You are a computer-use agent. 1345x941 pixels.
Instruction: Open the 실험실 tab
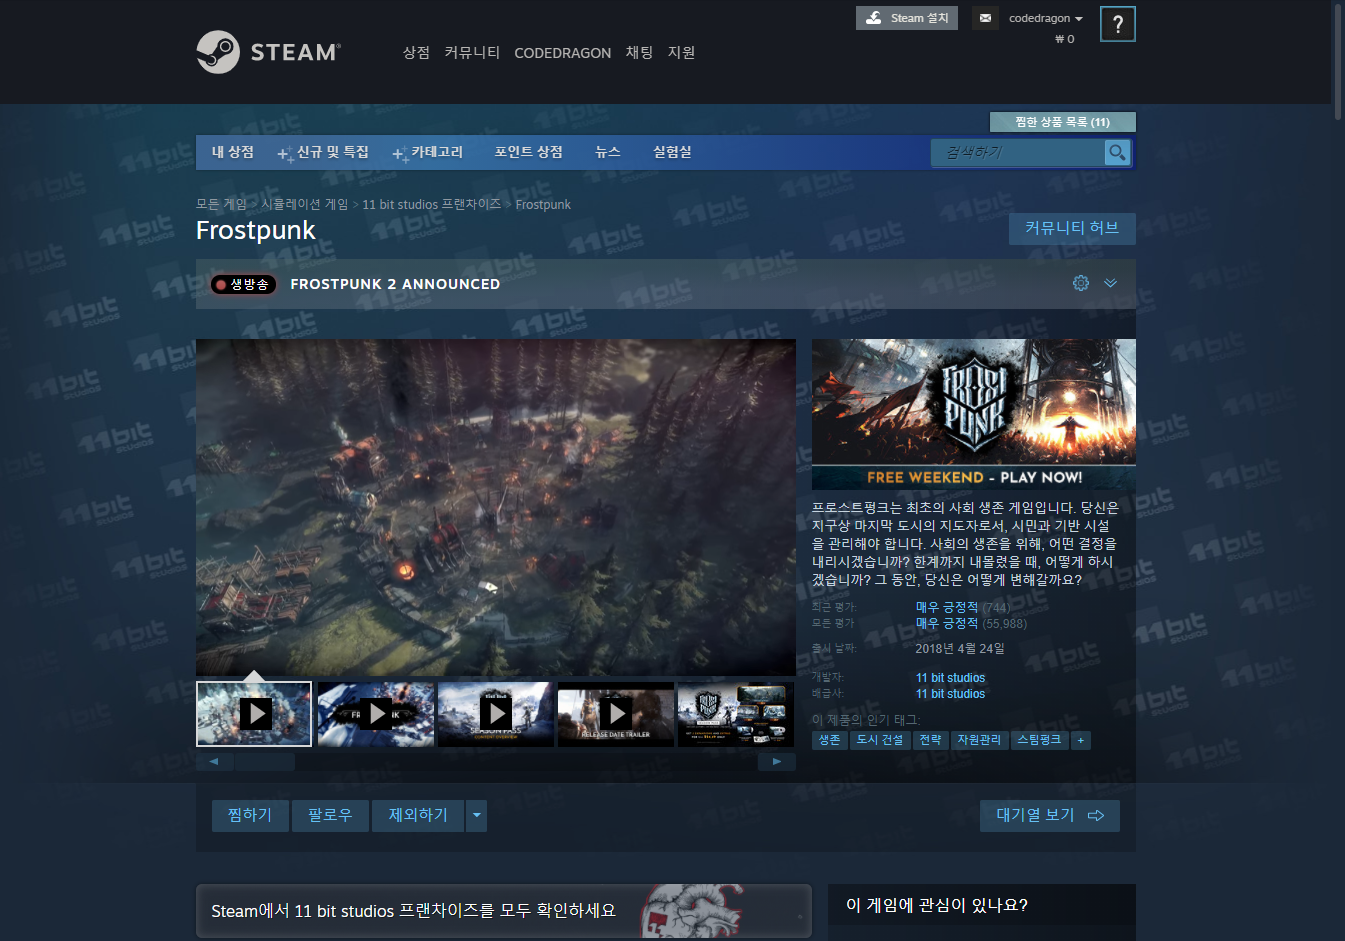[x=672, y=152]
